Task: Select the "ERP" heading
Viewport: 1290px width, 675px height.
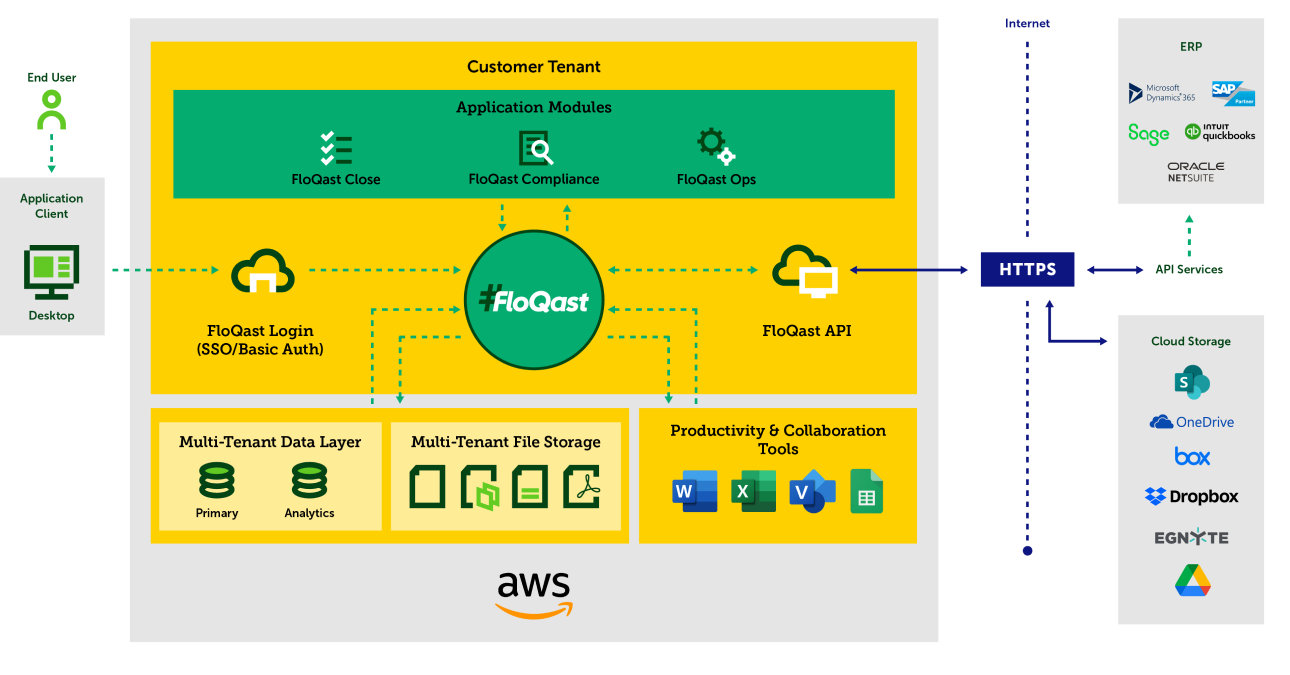Action: pyautogui.click(x=1191, y=46)
